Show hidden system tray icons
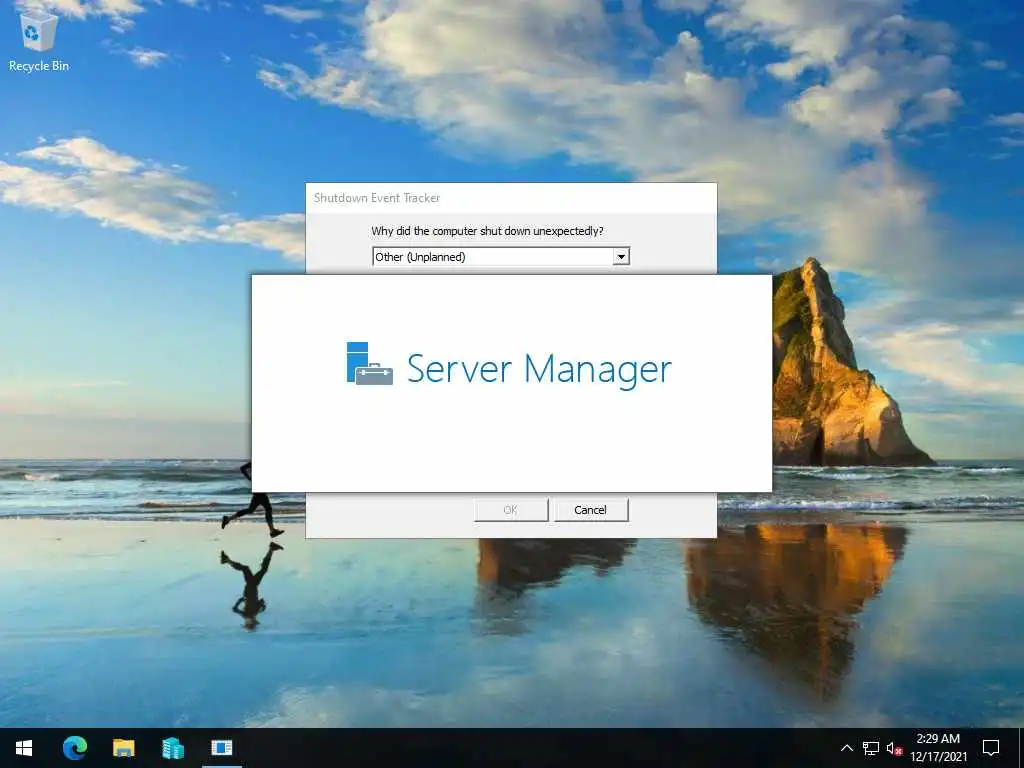This screenshot has height=768, width=1024. coord(846,748)
